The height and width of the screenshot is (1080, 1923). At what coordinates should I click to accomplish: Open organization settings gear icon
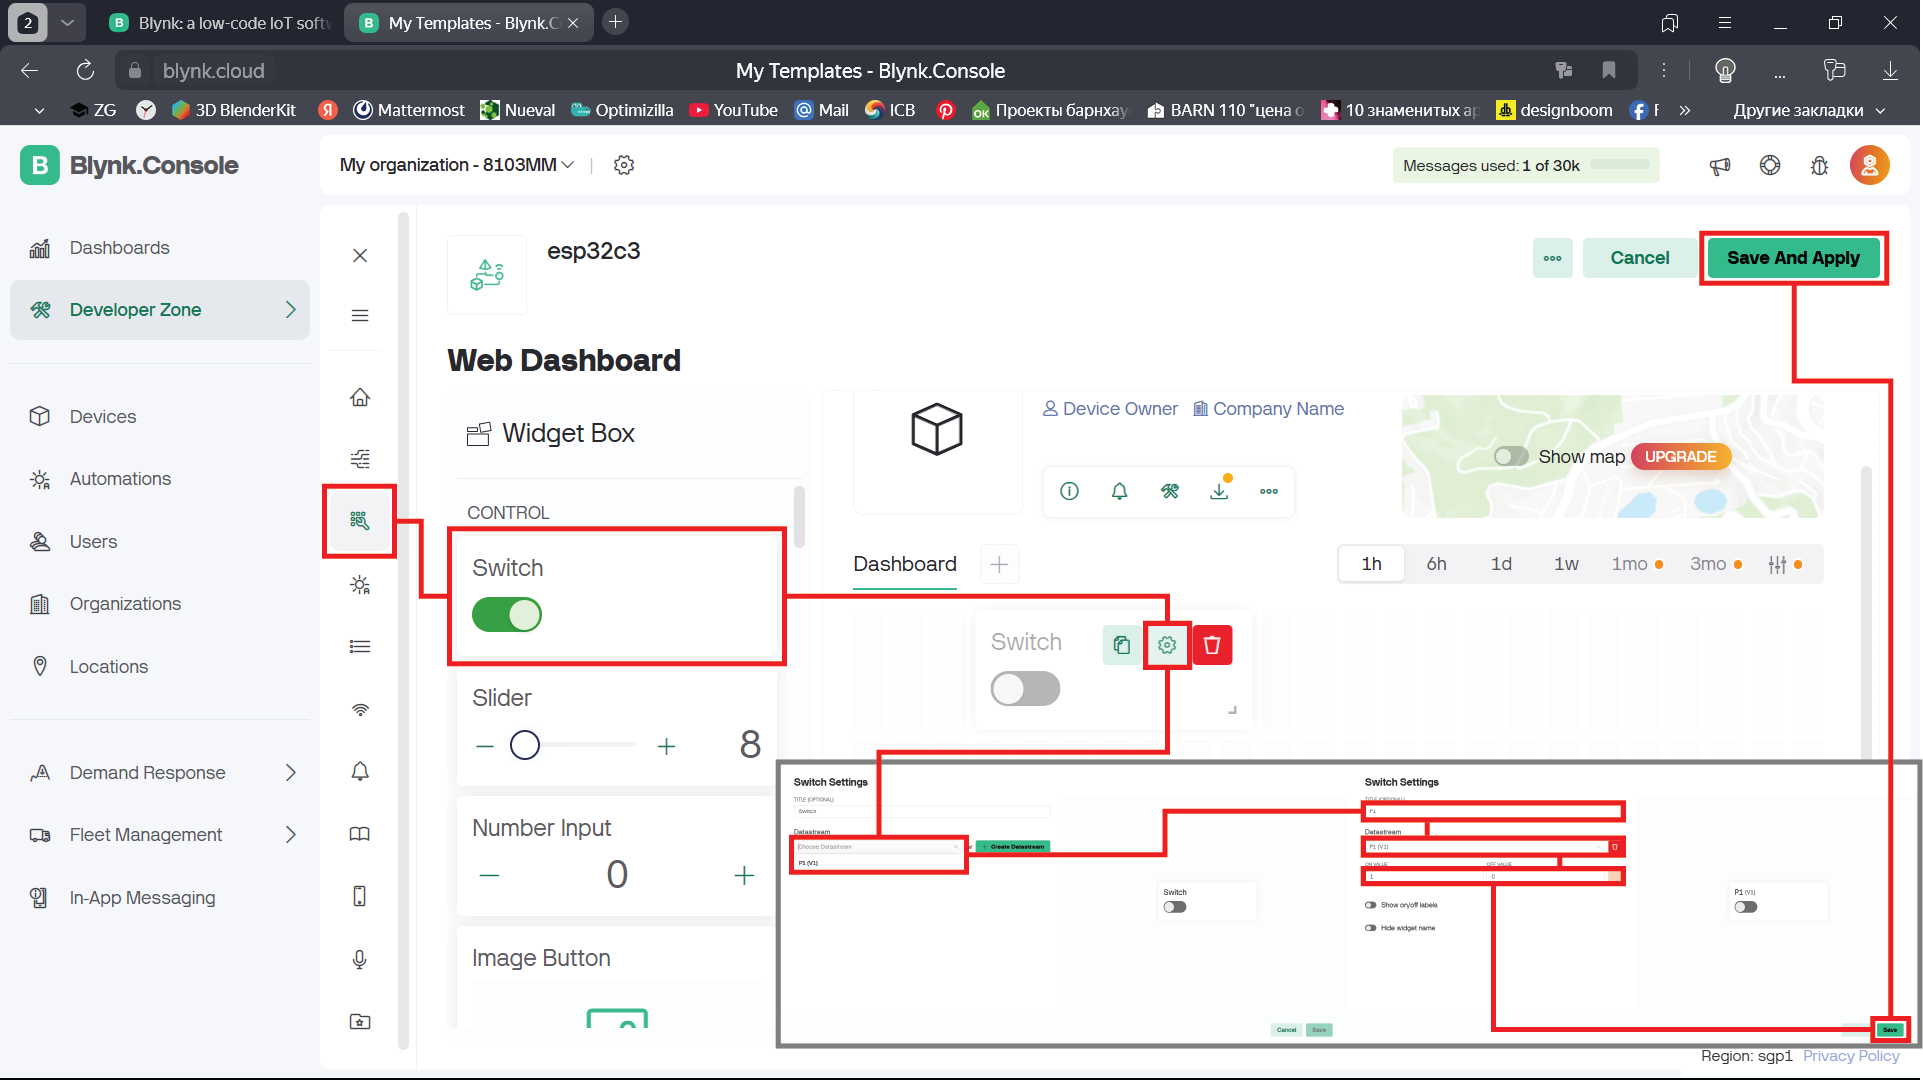point(624,165)
